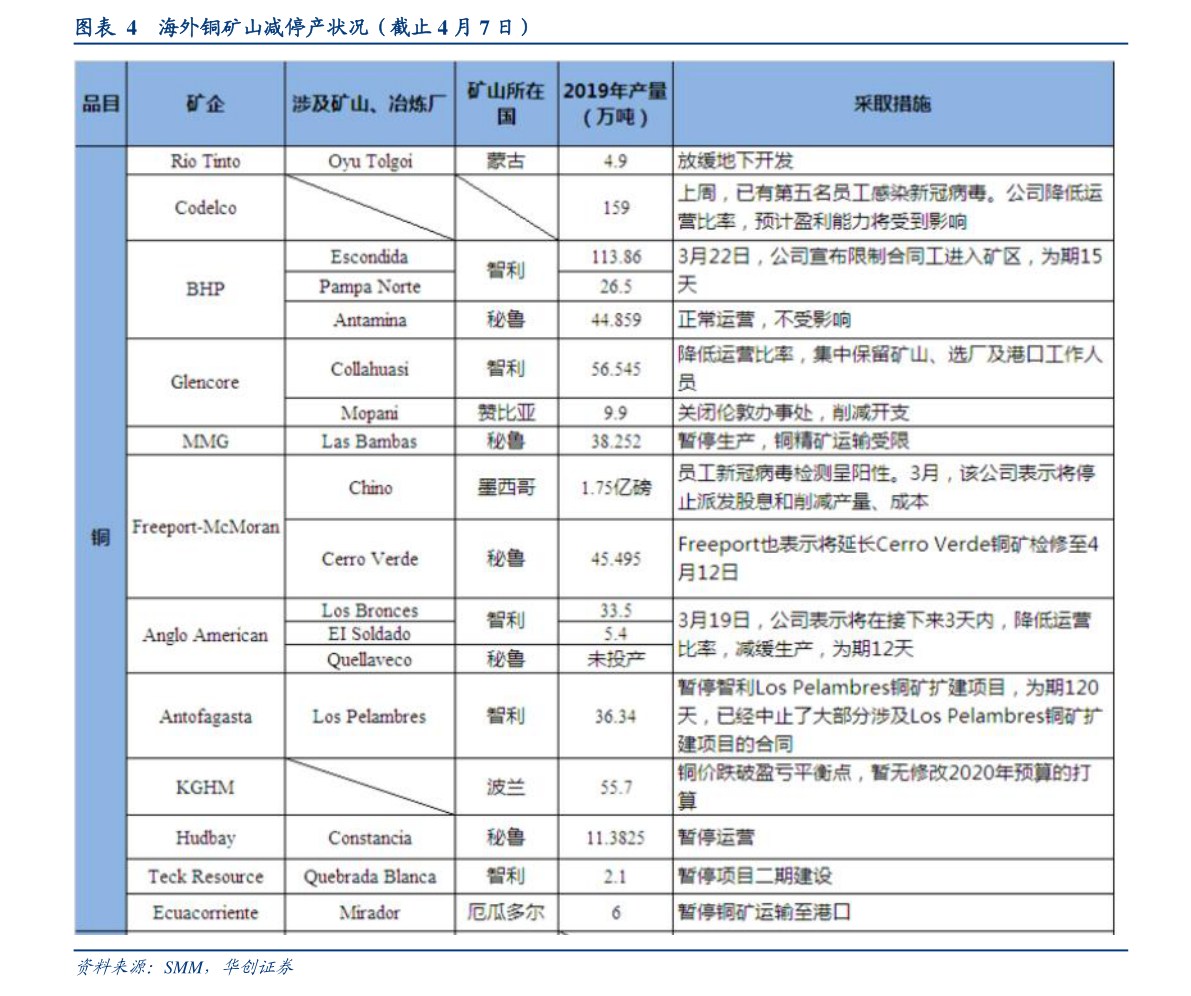
Task: Select the Escondida mine cell
Action: point(370,257)
